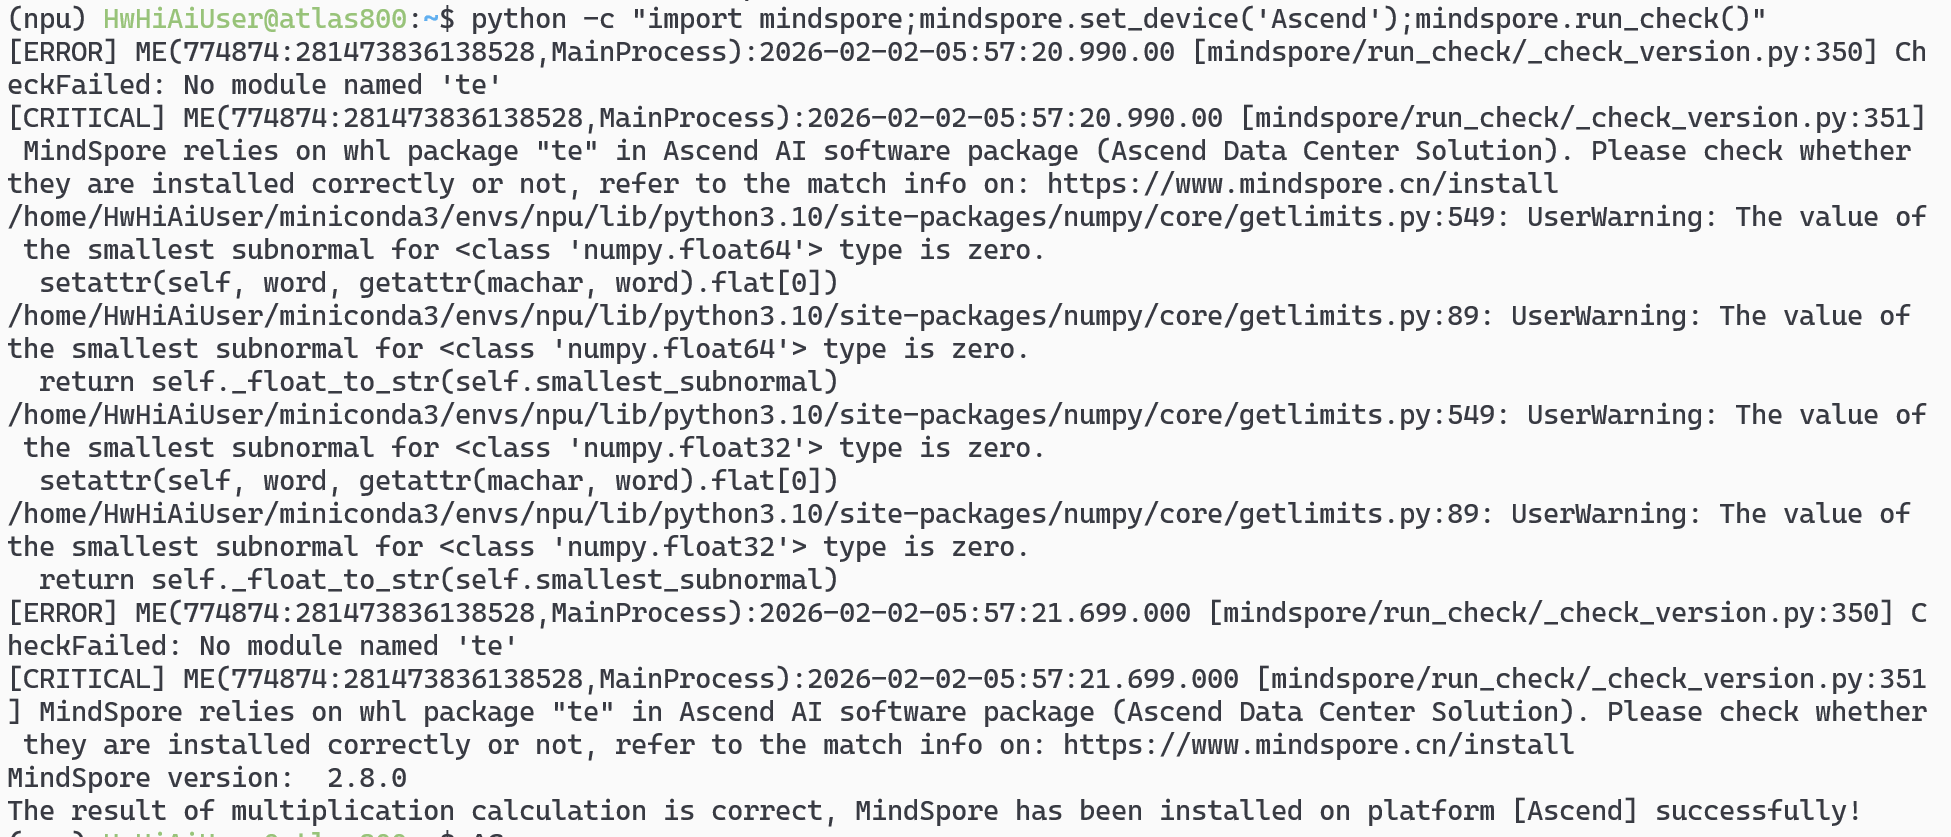The width and height of the screenshot is (1951, 837).
Task: Click the first setattr(self, word, ...) code line
Action: pyautogui.click(x=438, y=283)
